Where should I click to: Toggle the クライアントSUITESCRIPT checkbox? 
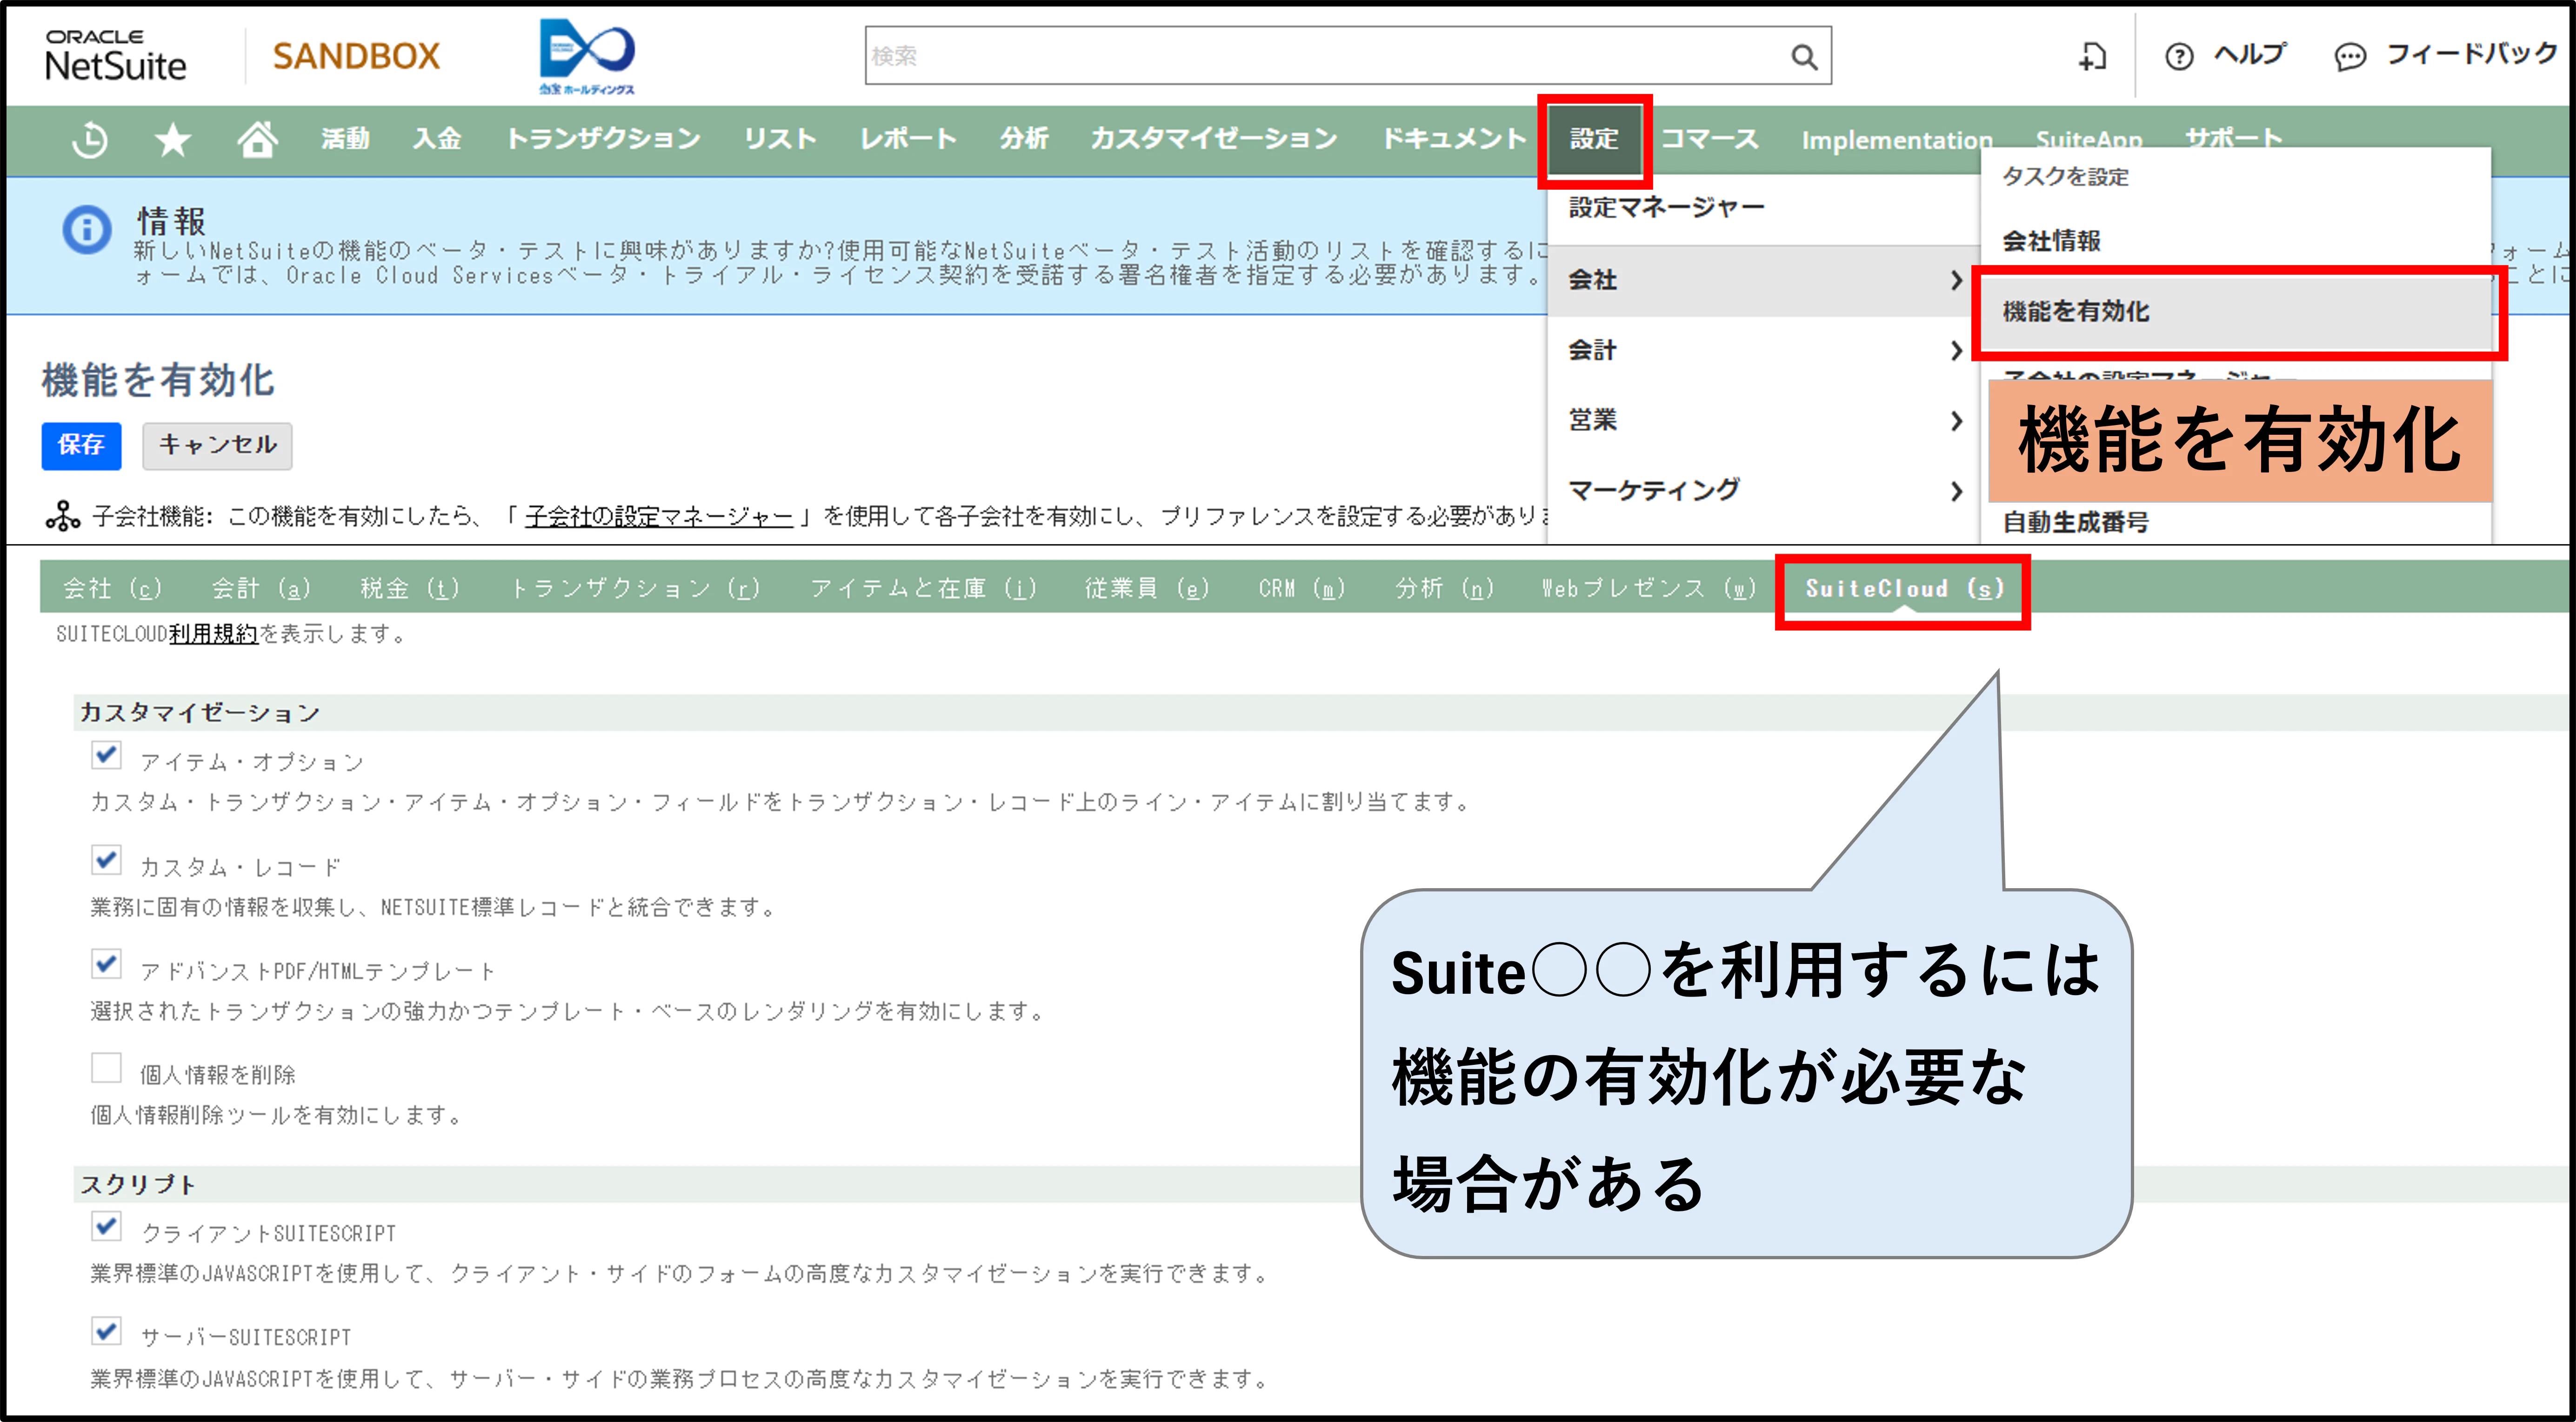pos(106,1226)
